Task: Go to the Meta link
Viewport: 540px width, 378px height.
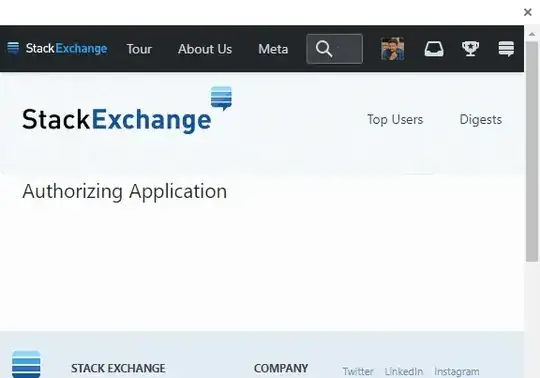Action: (273, 49)
